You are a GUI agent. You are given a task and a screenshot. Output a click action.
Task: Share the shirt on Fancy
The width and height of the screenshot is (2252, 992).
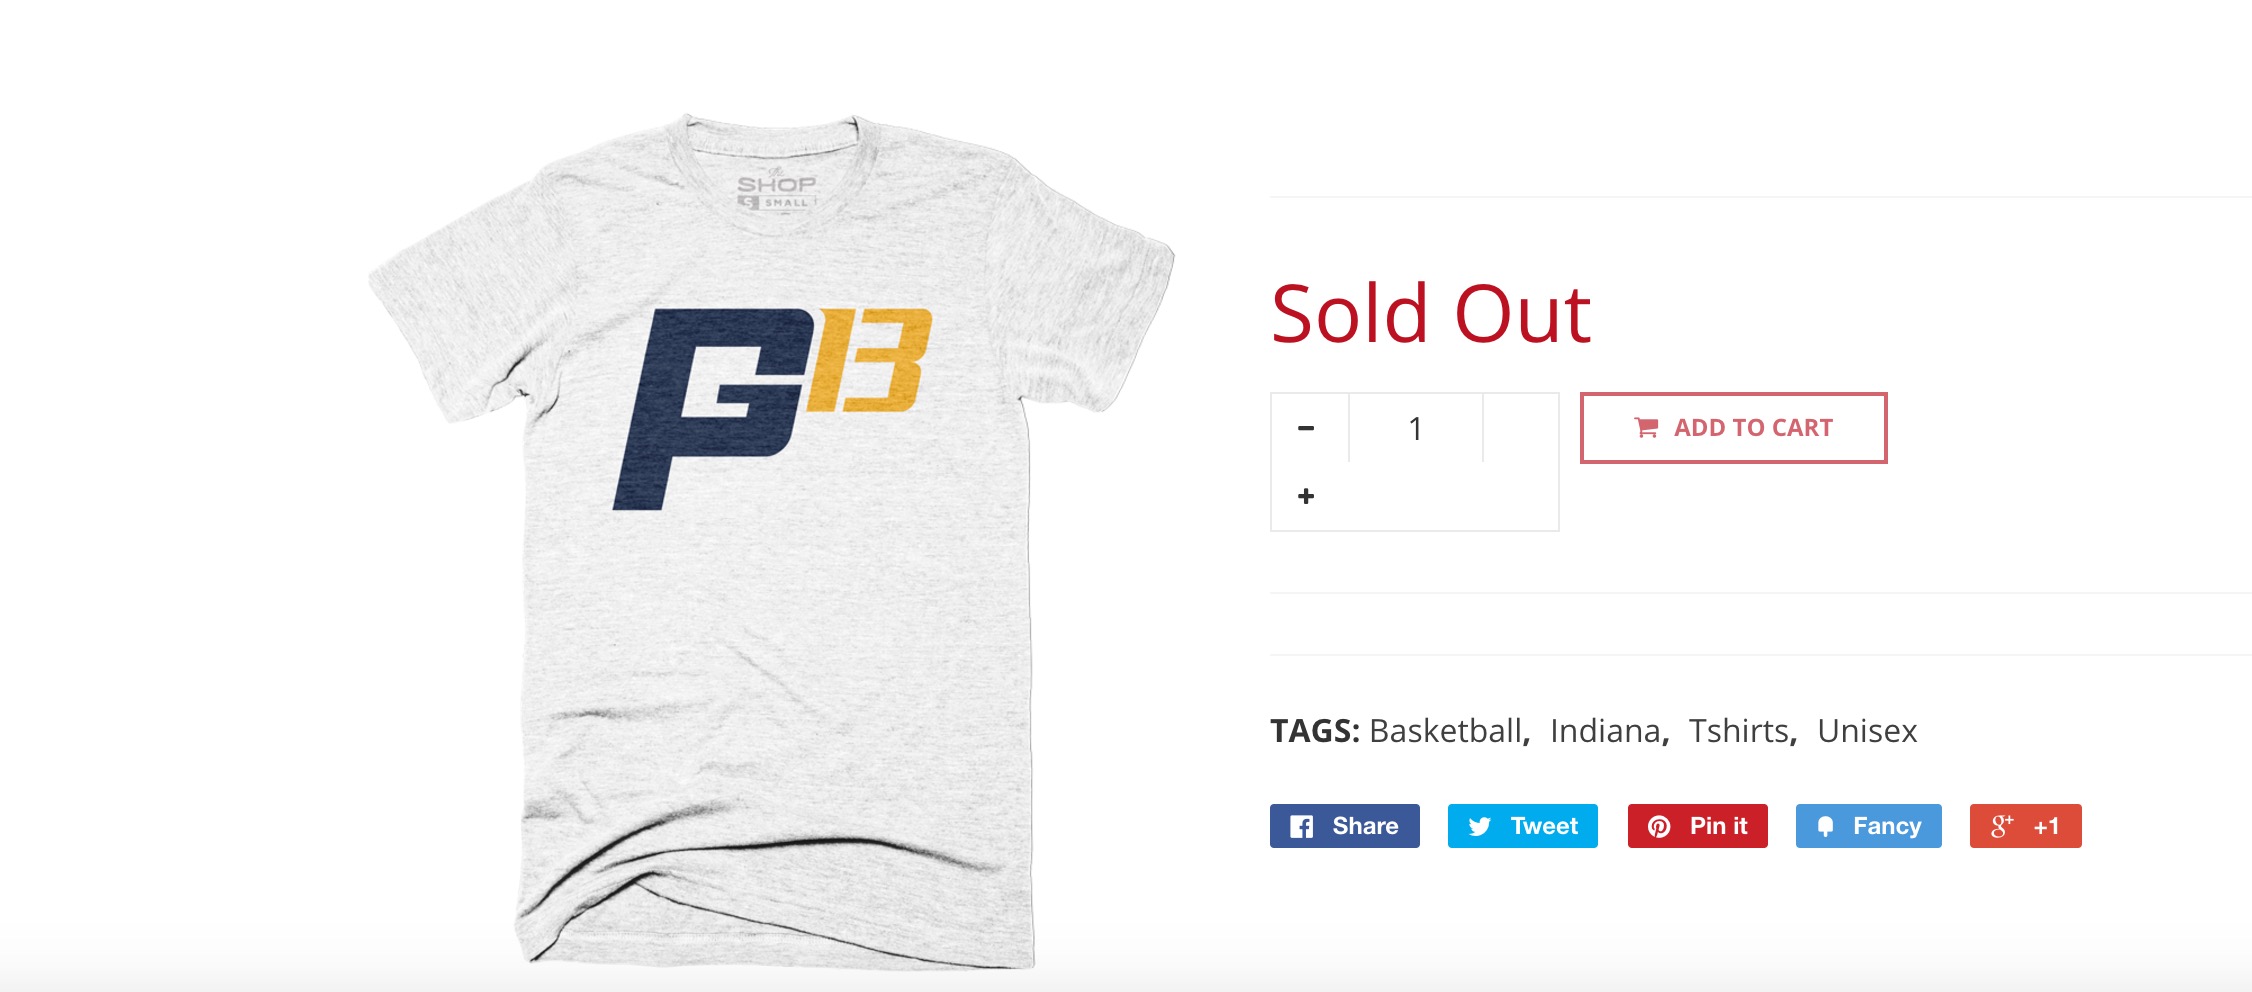tap(1869, 826)
